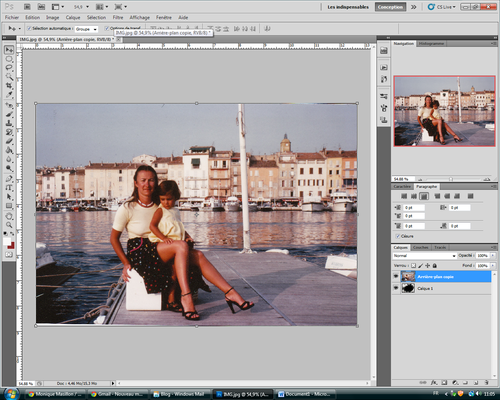Select the Elliptical Marquee tool
Screen dimensions: 500x400
tap(9, 59)
